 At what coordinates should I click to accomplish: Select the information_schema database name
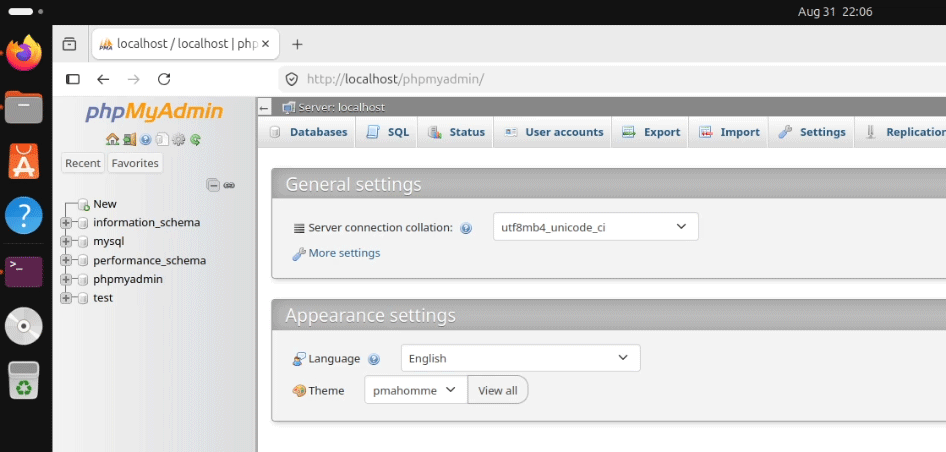tap(147, 223)
